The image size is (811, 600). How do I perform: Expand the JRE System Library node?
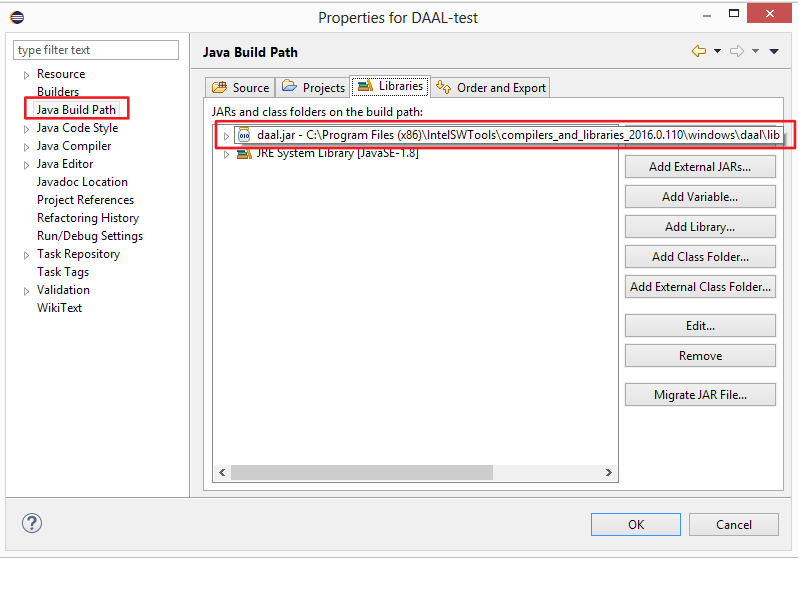coord(226,154)
